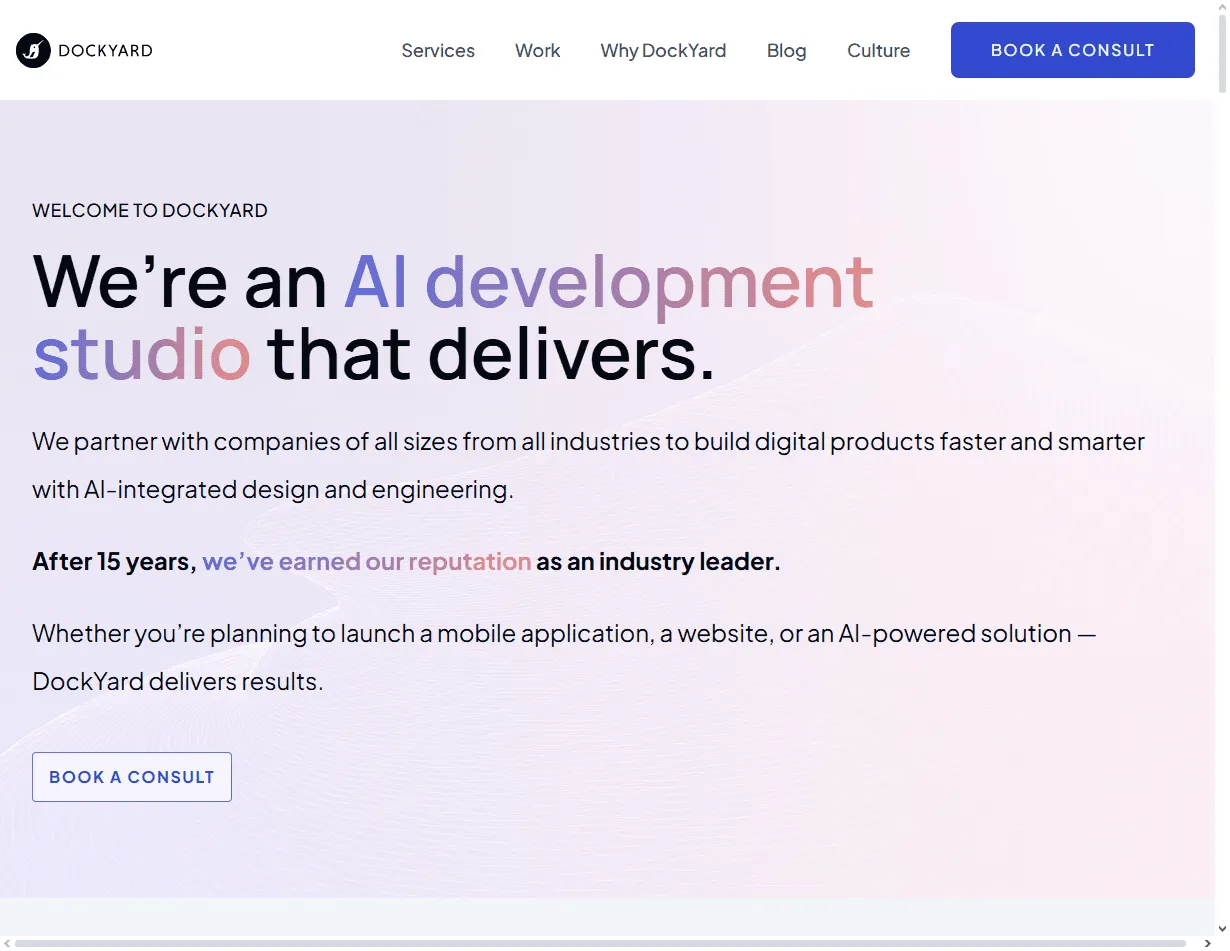Click the "WELCOME TO DOCKYARD" text
The width and height of the screenshot is (1230, 951).
(150, 211)
